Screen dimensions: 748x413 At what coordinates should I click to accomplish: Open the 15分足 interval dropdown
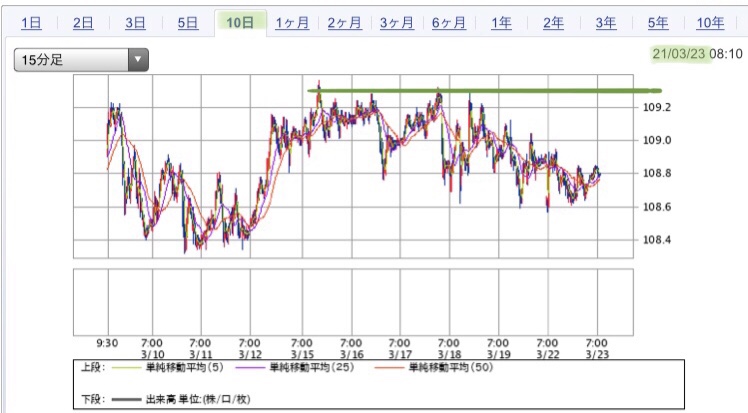81,60
